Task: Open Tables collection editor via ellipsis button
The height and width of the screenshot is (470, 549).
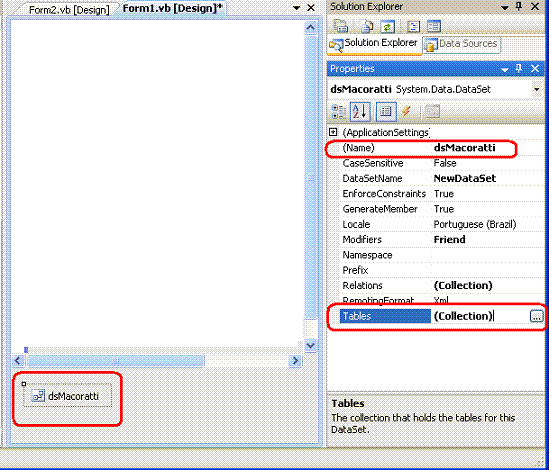Action: click(x=536, y=316)
